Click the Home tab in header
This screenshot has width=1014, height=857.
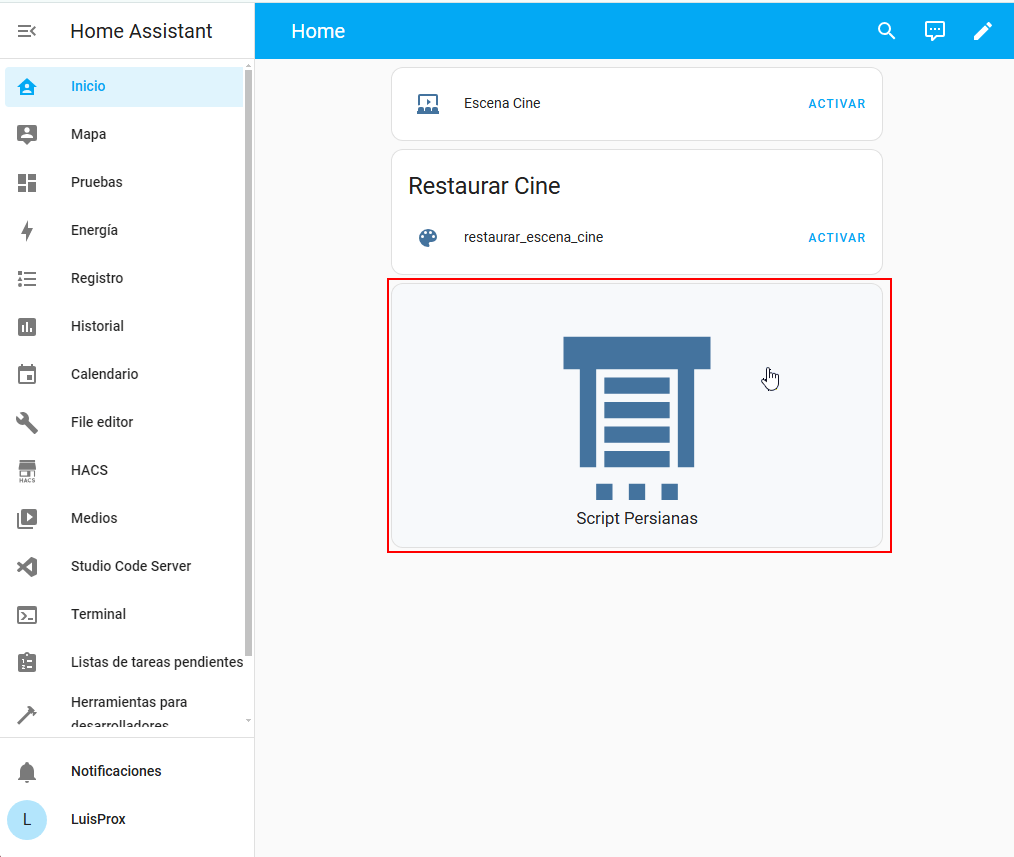click(318, 31)
